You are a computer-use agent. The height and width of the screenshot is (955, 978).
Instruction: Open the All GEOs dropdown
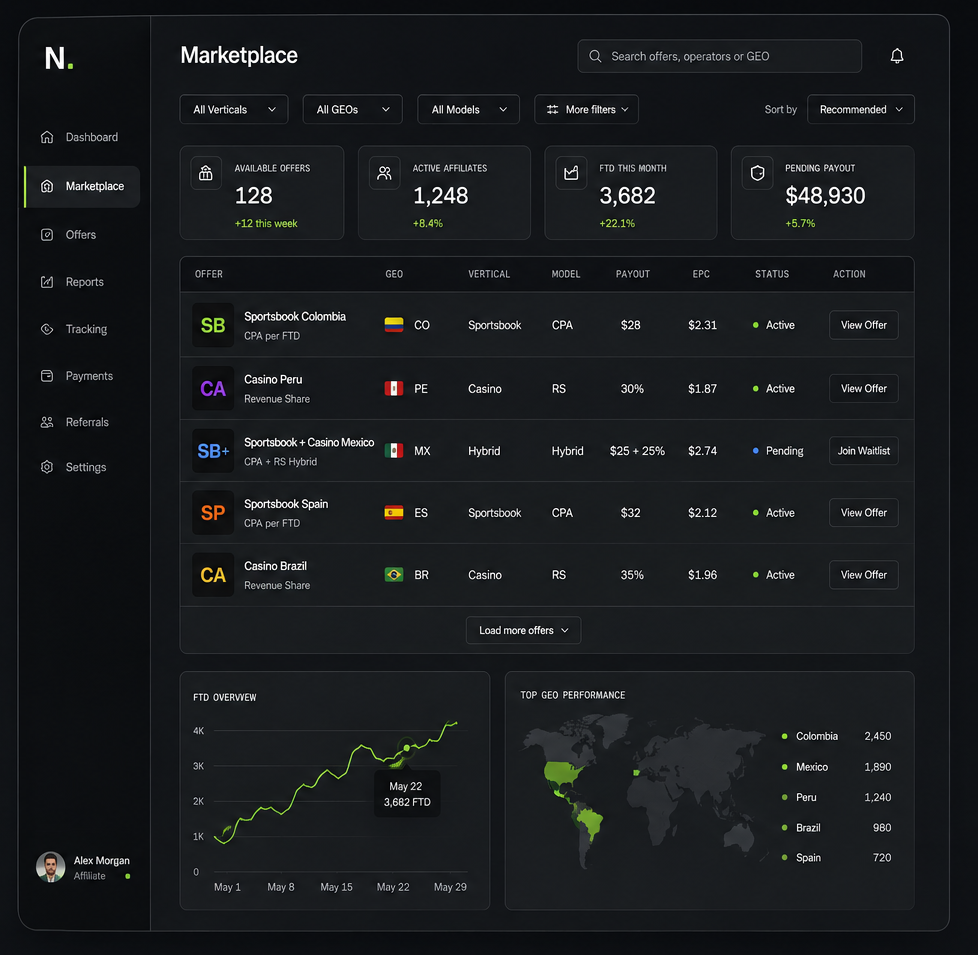352,110
